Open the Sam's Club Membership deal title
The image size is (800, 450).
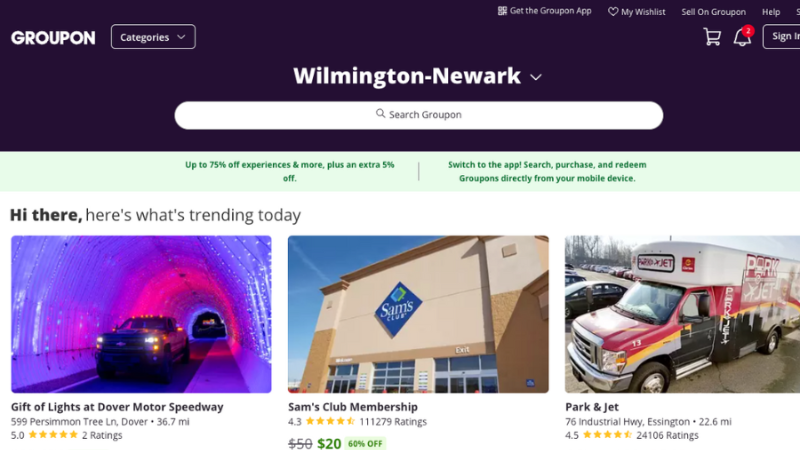353,407
